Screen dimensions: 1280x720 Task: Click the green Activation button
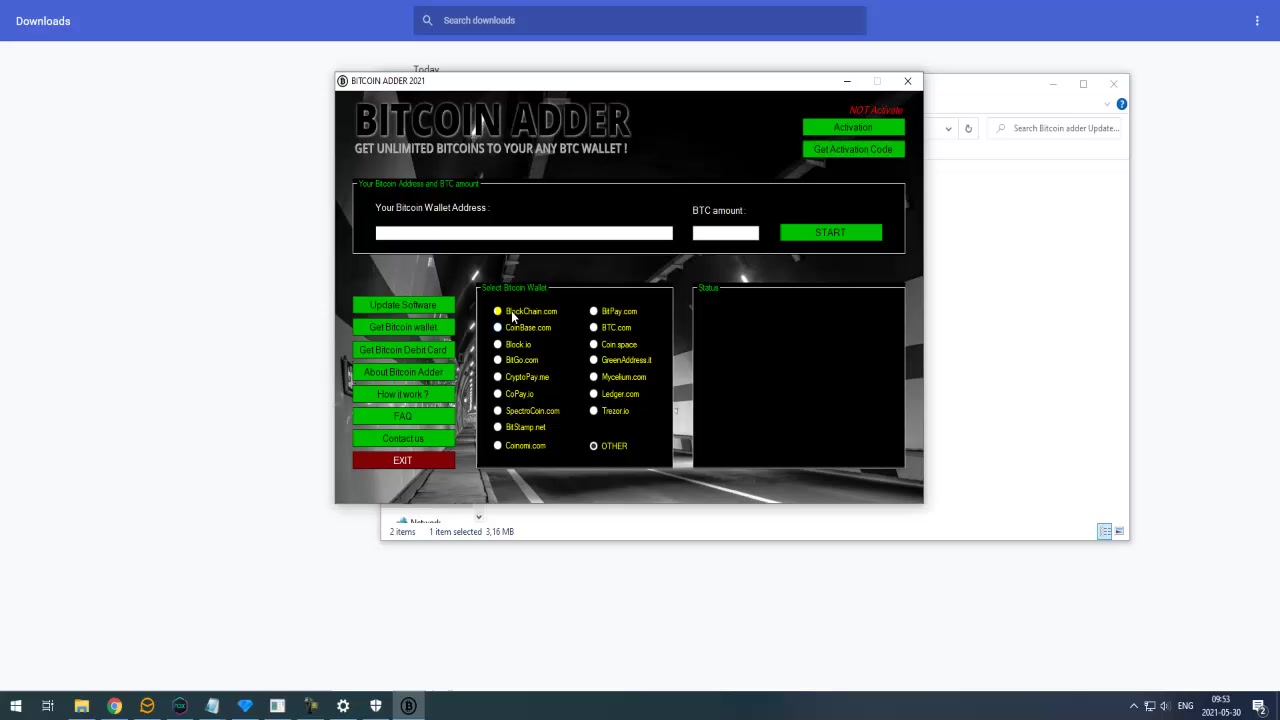[x=853, y=127]
